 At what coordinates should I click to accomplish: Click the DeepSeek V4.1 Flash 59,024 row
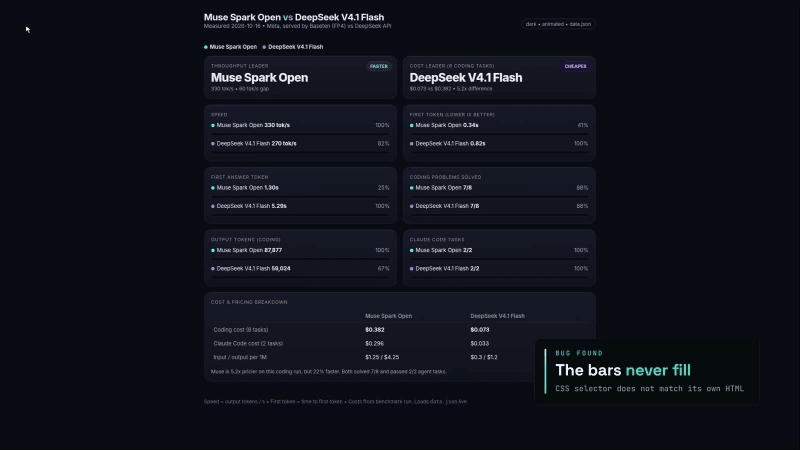coord(300,268)
